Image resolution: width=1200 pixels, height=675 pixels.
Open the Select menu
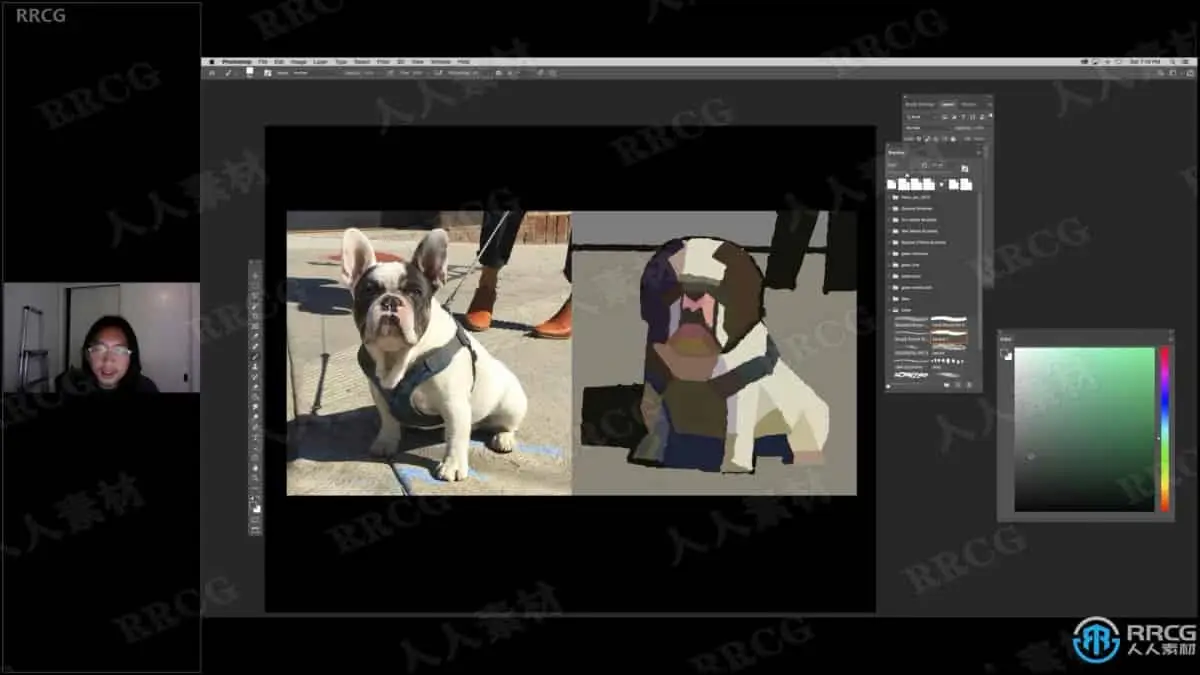pos(362,62)
